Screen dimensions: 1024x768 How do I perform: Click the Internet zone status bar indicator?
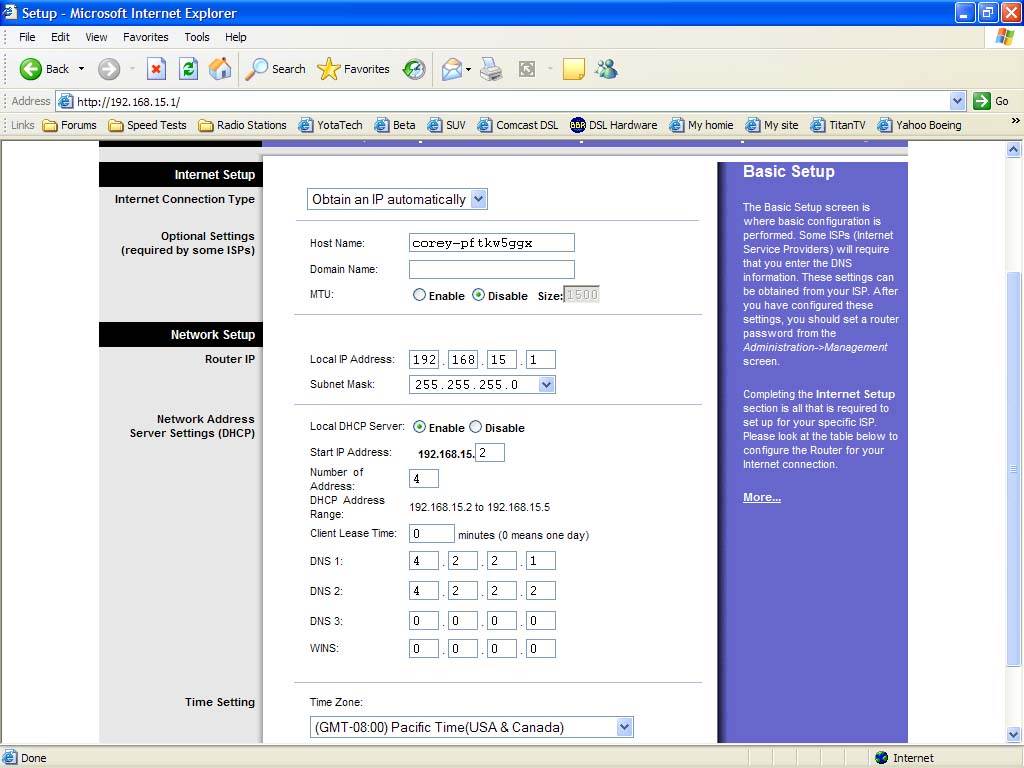(x=904, y=758)
